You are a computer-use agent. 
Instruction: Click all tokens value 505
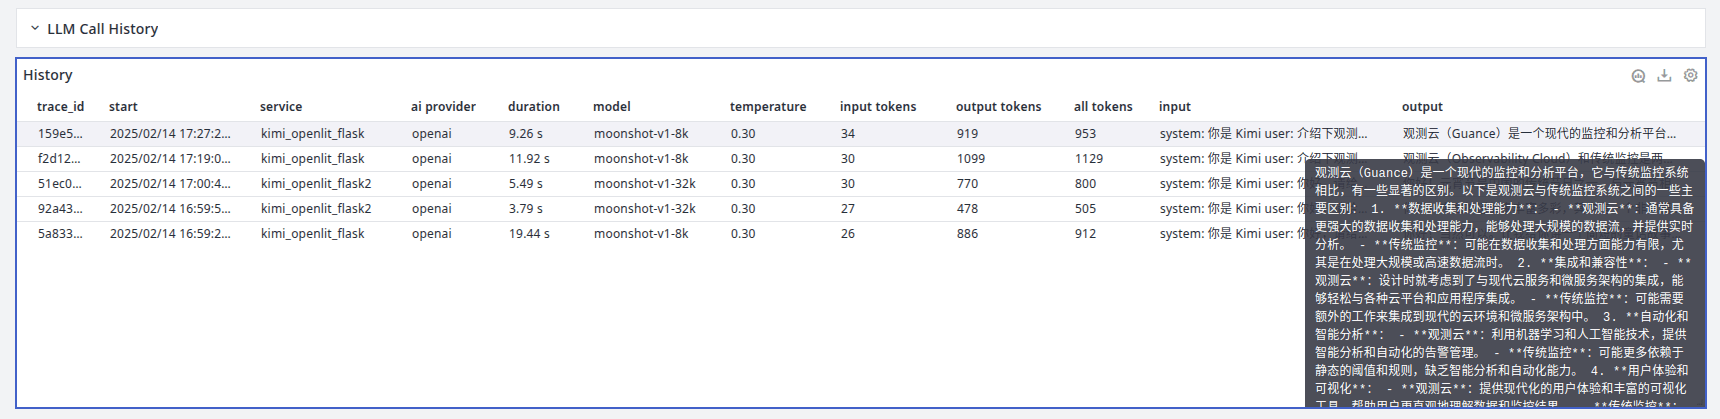click(1086, 209)
